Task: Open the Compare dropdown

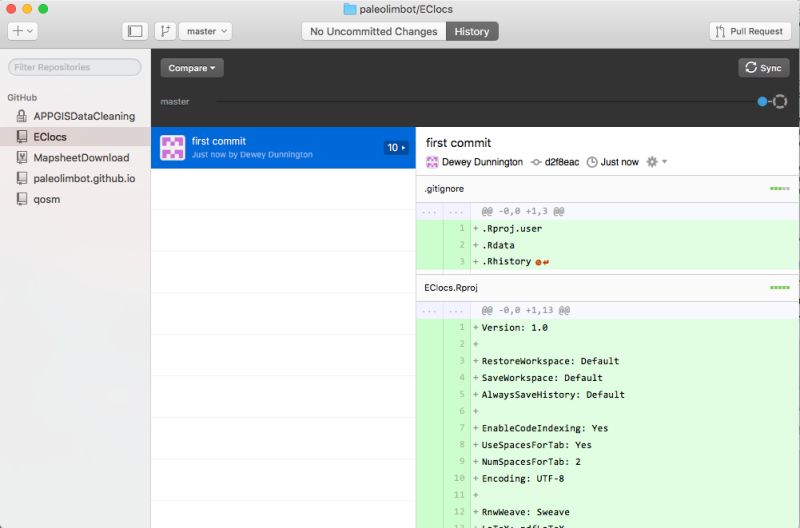Action: [x=192, y=68]
